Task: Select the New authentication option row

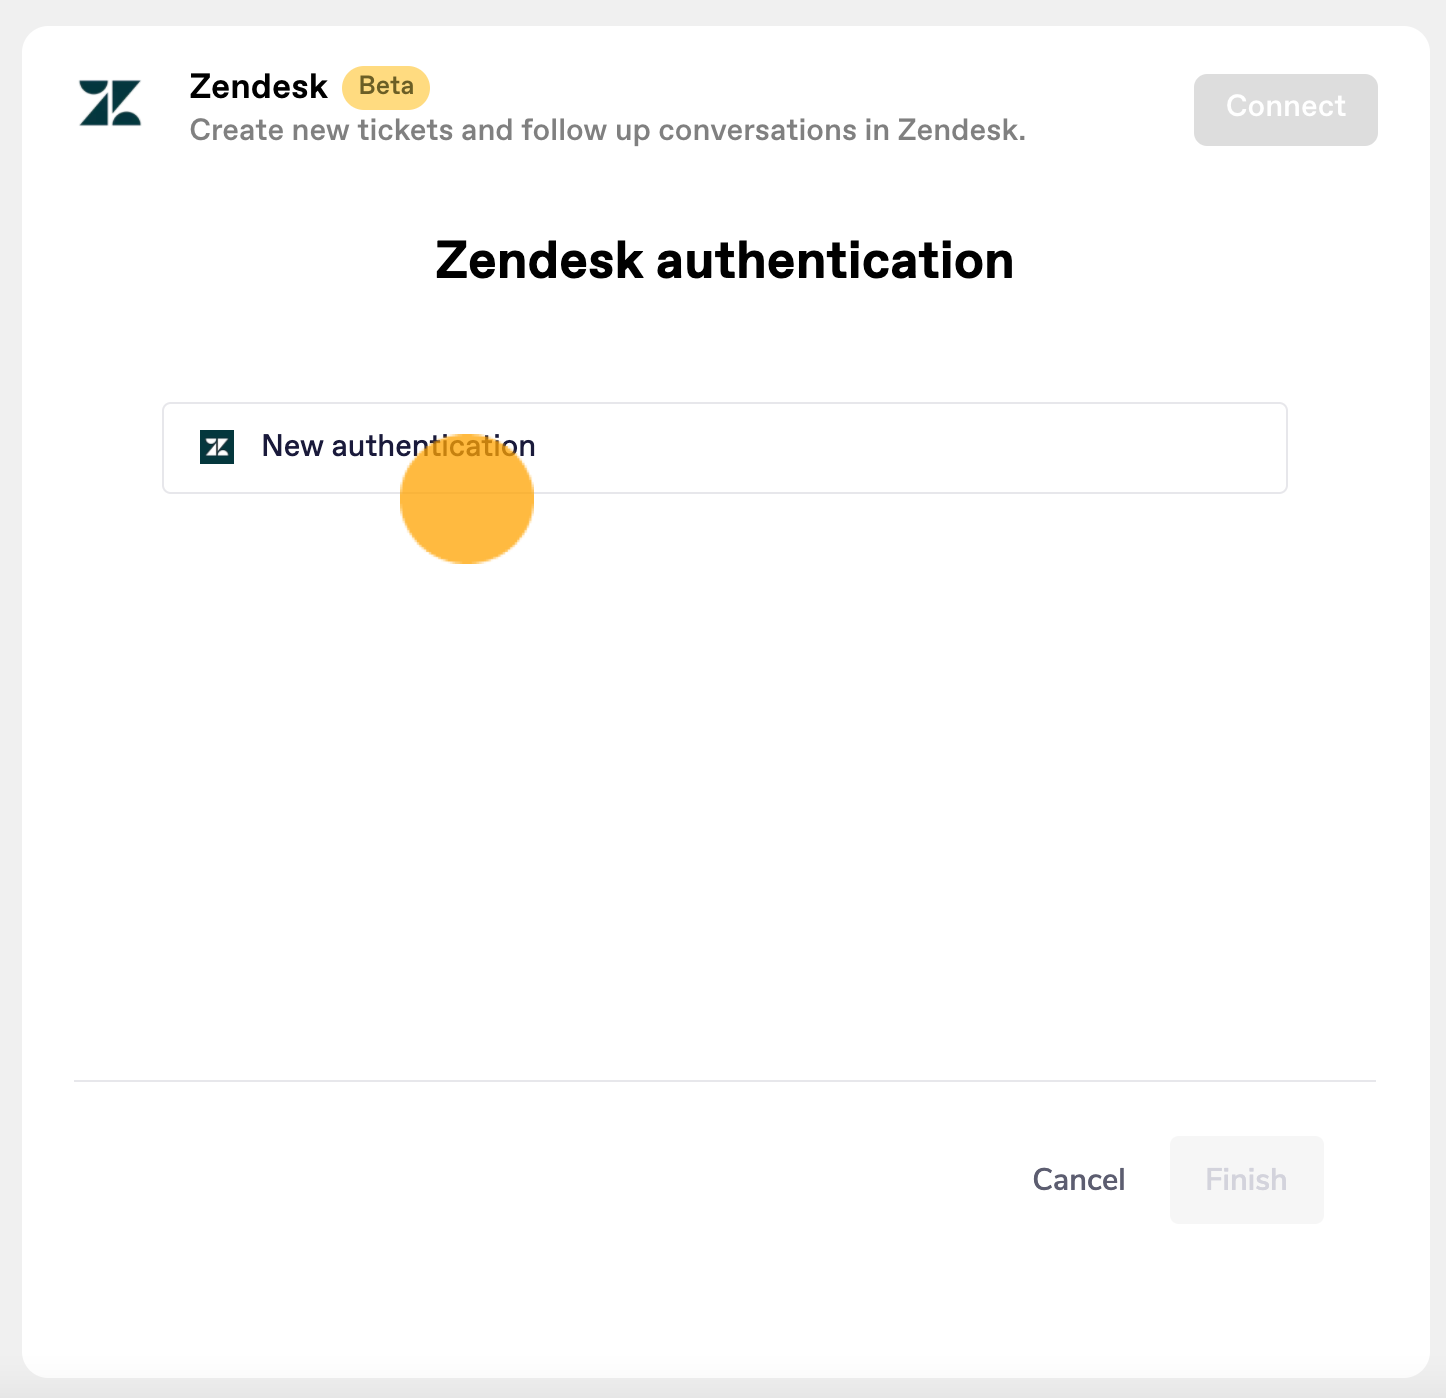Action: (x=725, y=448)
